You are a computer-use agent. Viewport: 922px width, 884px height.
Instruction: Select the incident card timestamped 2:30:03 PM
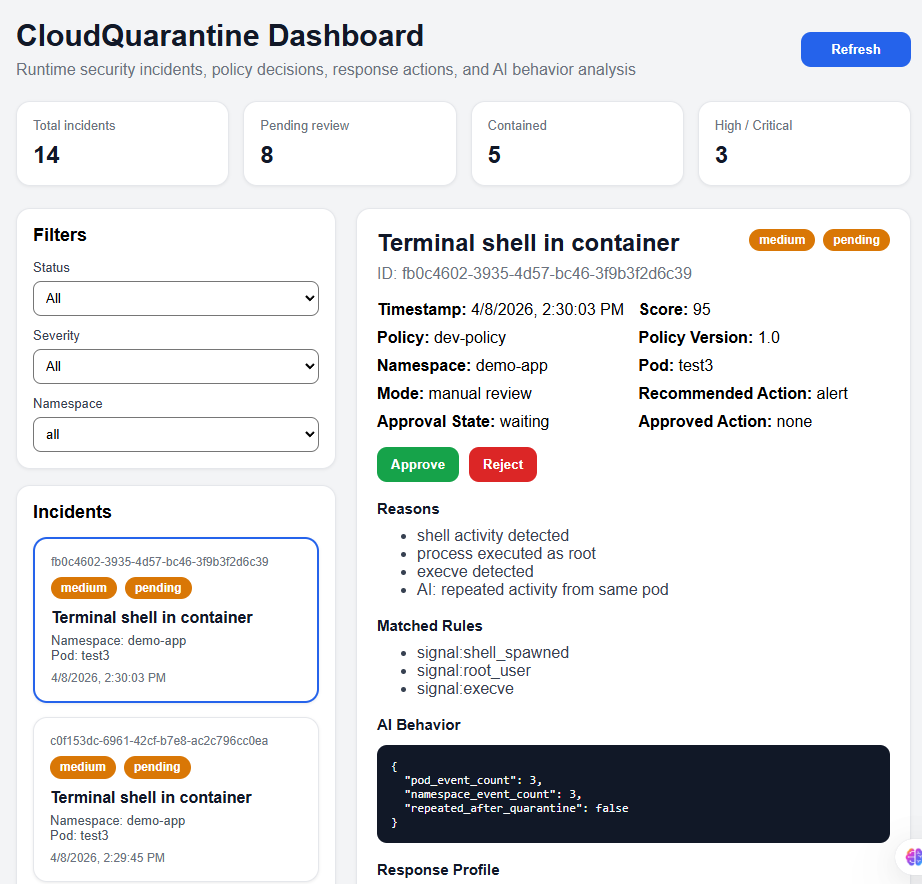pos(176,620)
